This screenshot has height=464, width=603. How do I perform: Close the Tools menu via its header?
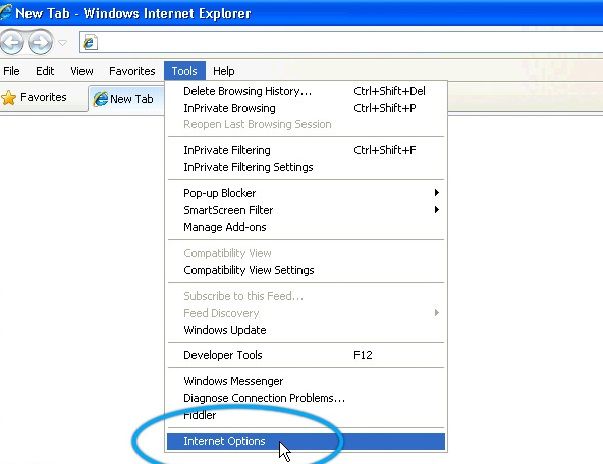point(185,71)
